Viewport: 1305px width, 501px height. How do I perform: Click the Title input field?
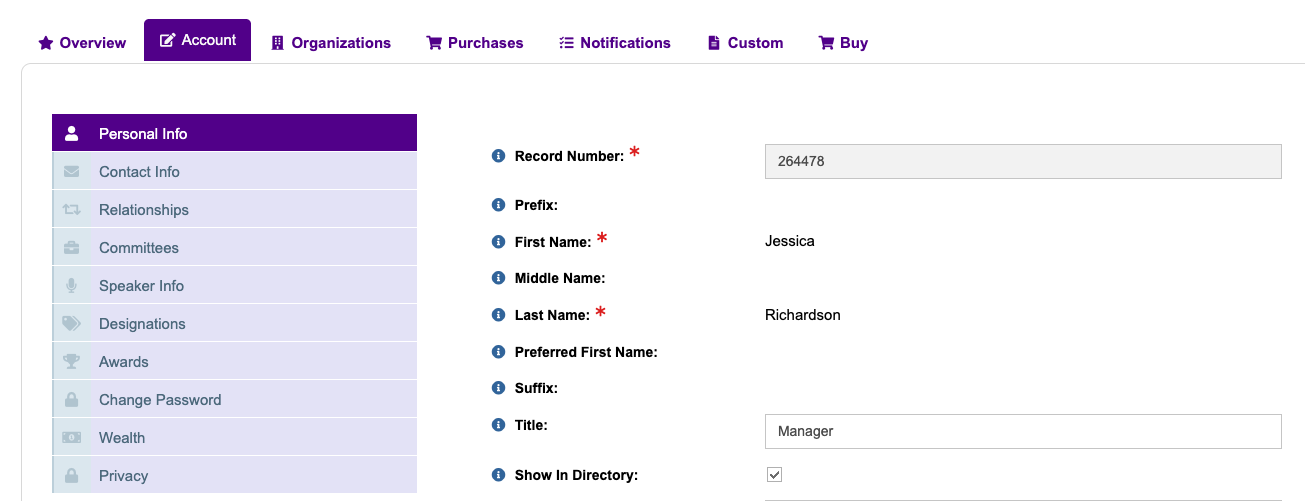[x=1022, y=431]
